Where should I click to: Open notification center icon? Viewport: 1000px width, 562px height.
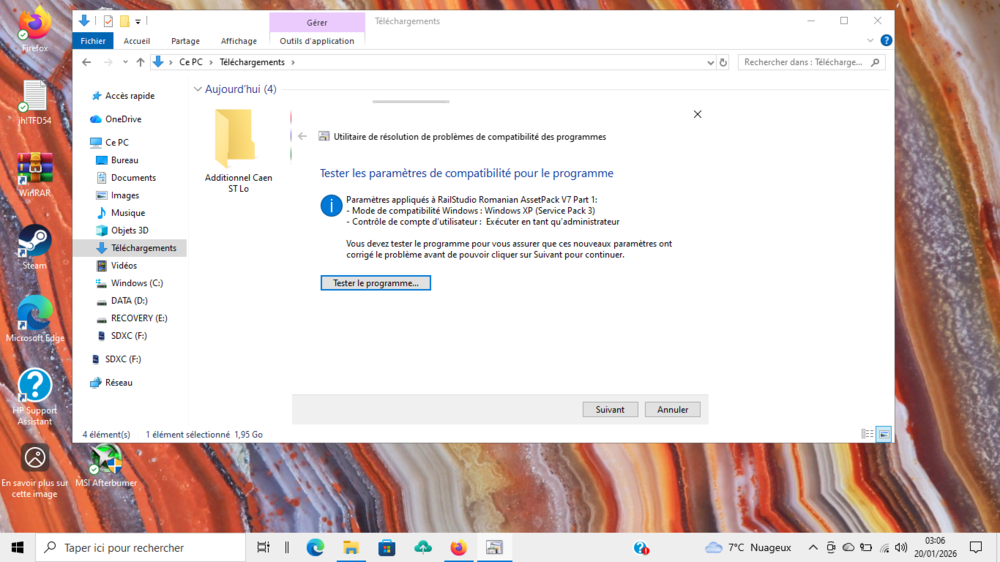click(x=976, y=547)
